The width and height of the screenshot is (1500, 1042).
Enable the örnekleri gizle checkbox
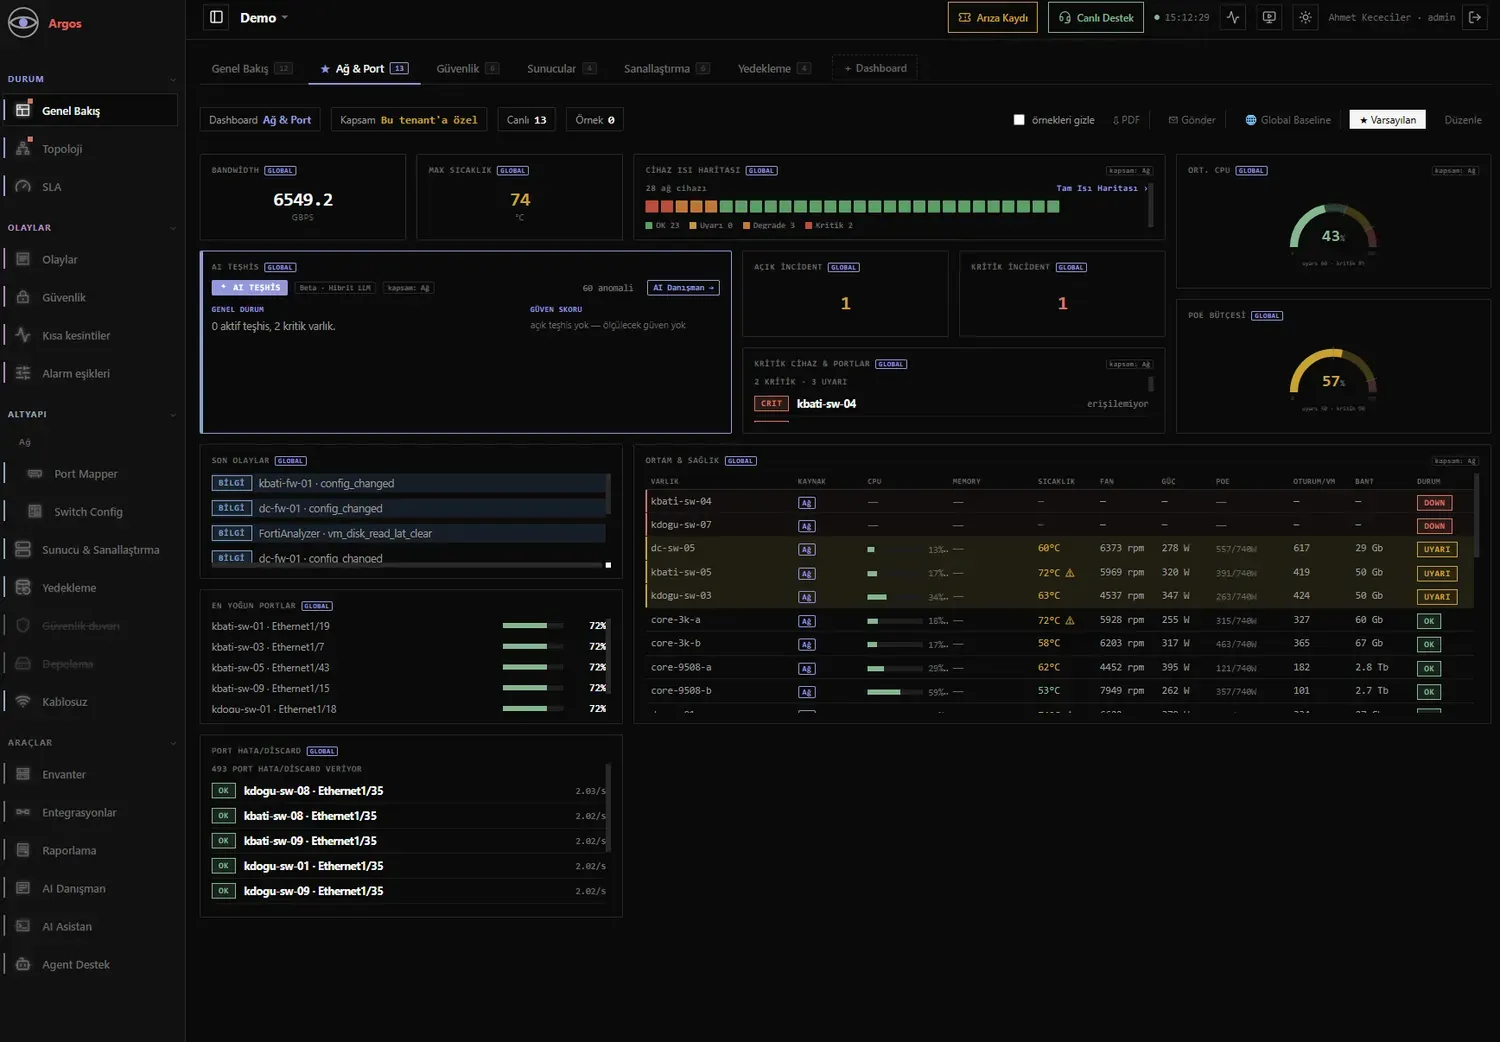coord(1019,120)
